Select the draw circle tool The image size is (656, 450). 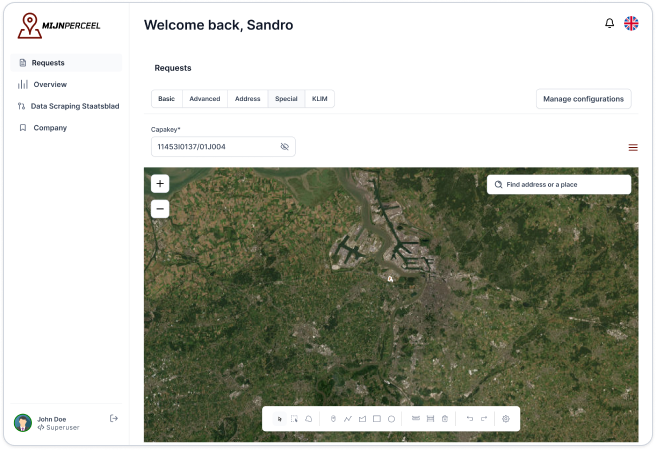coord(391,419)
